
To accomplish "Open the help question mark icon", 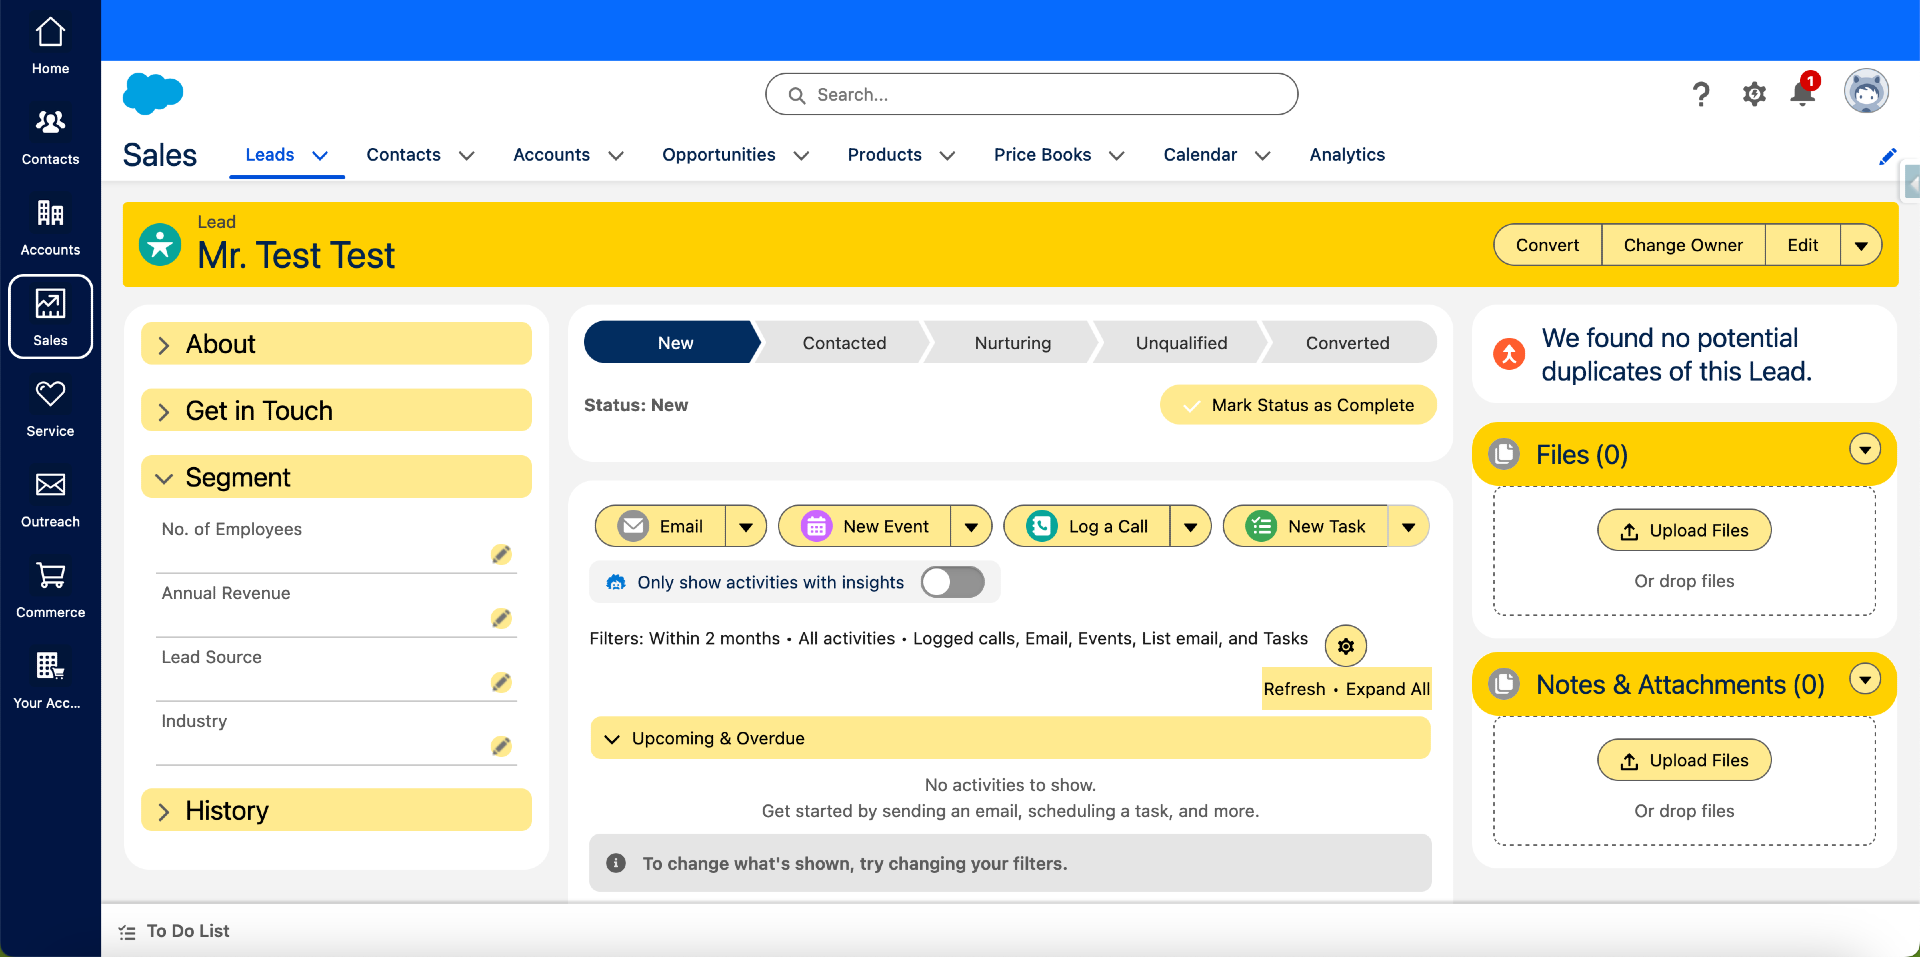I will point(1700,94).
